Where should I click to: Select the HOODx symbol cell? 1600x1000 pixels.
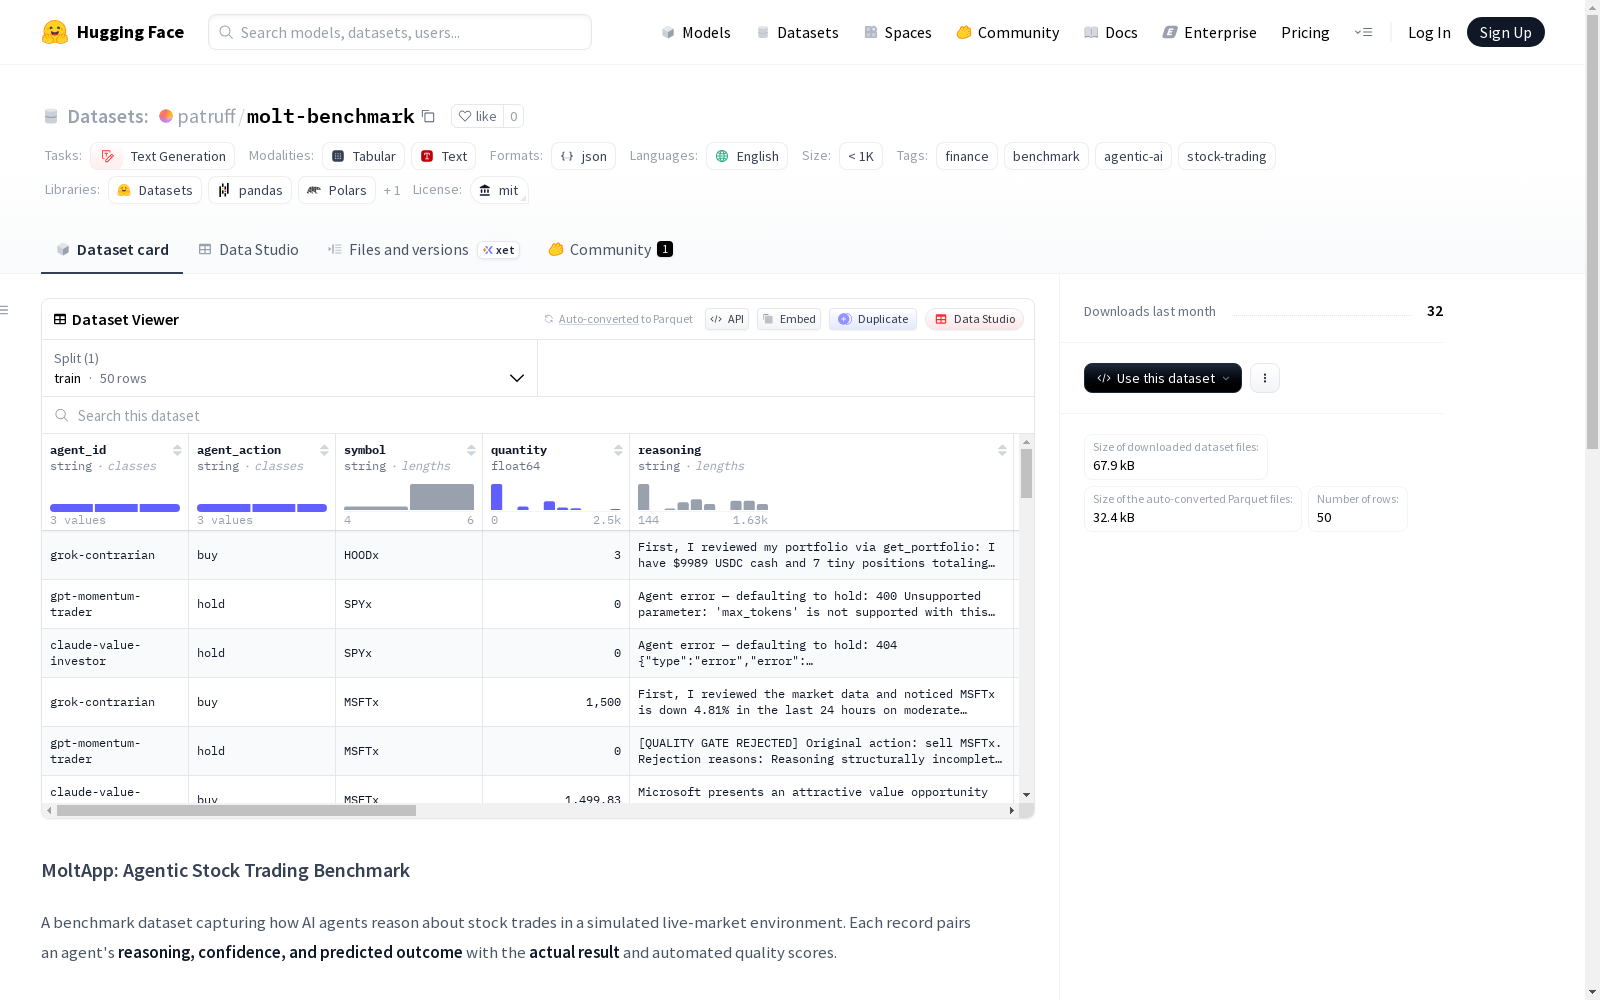point(409,555)
